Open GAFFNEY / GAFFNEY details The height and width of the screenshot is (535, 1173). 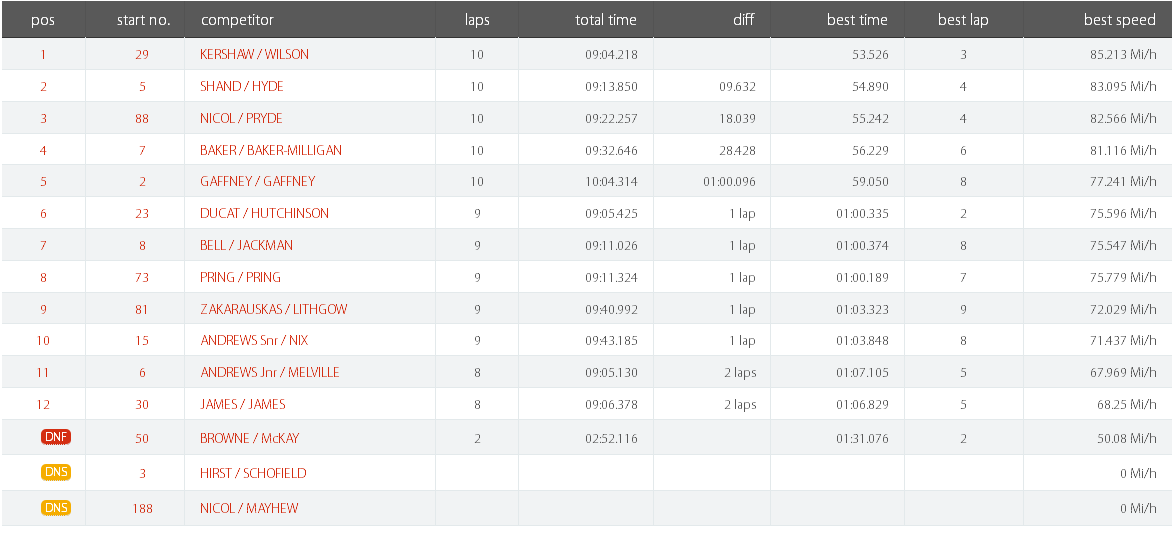[257, 182]
